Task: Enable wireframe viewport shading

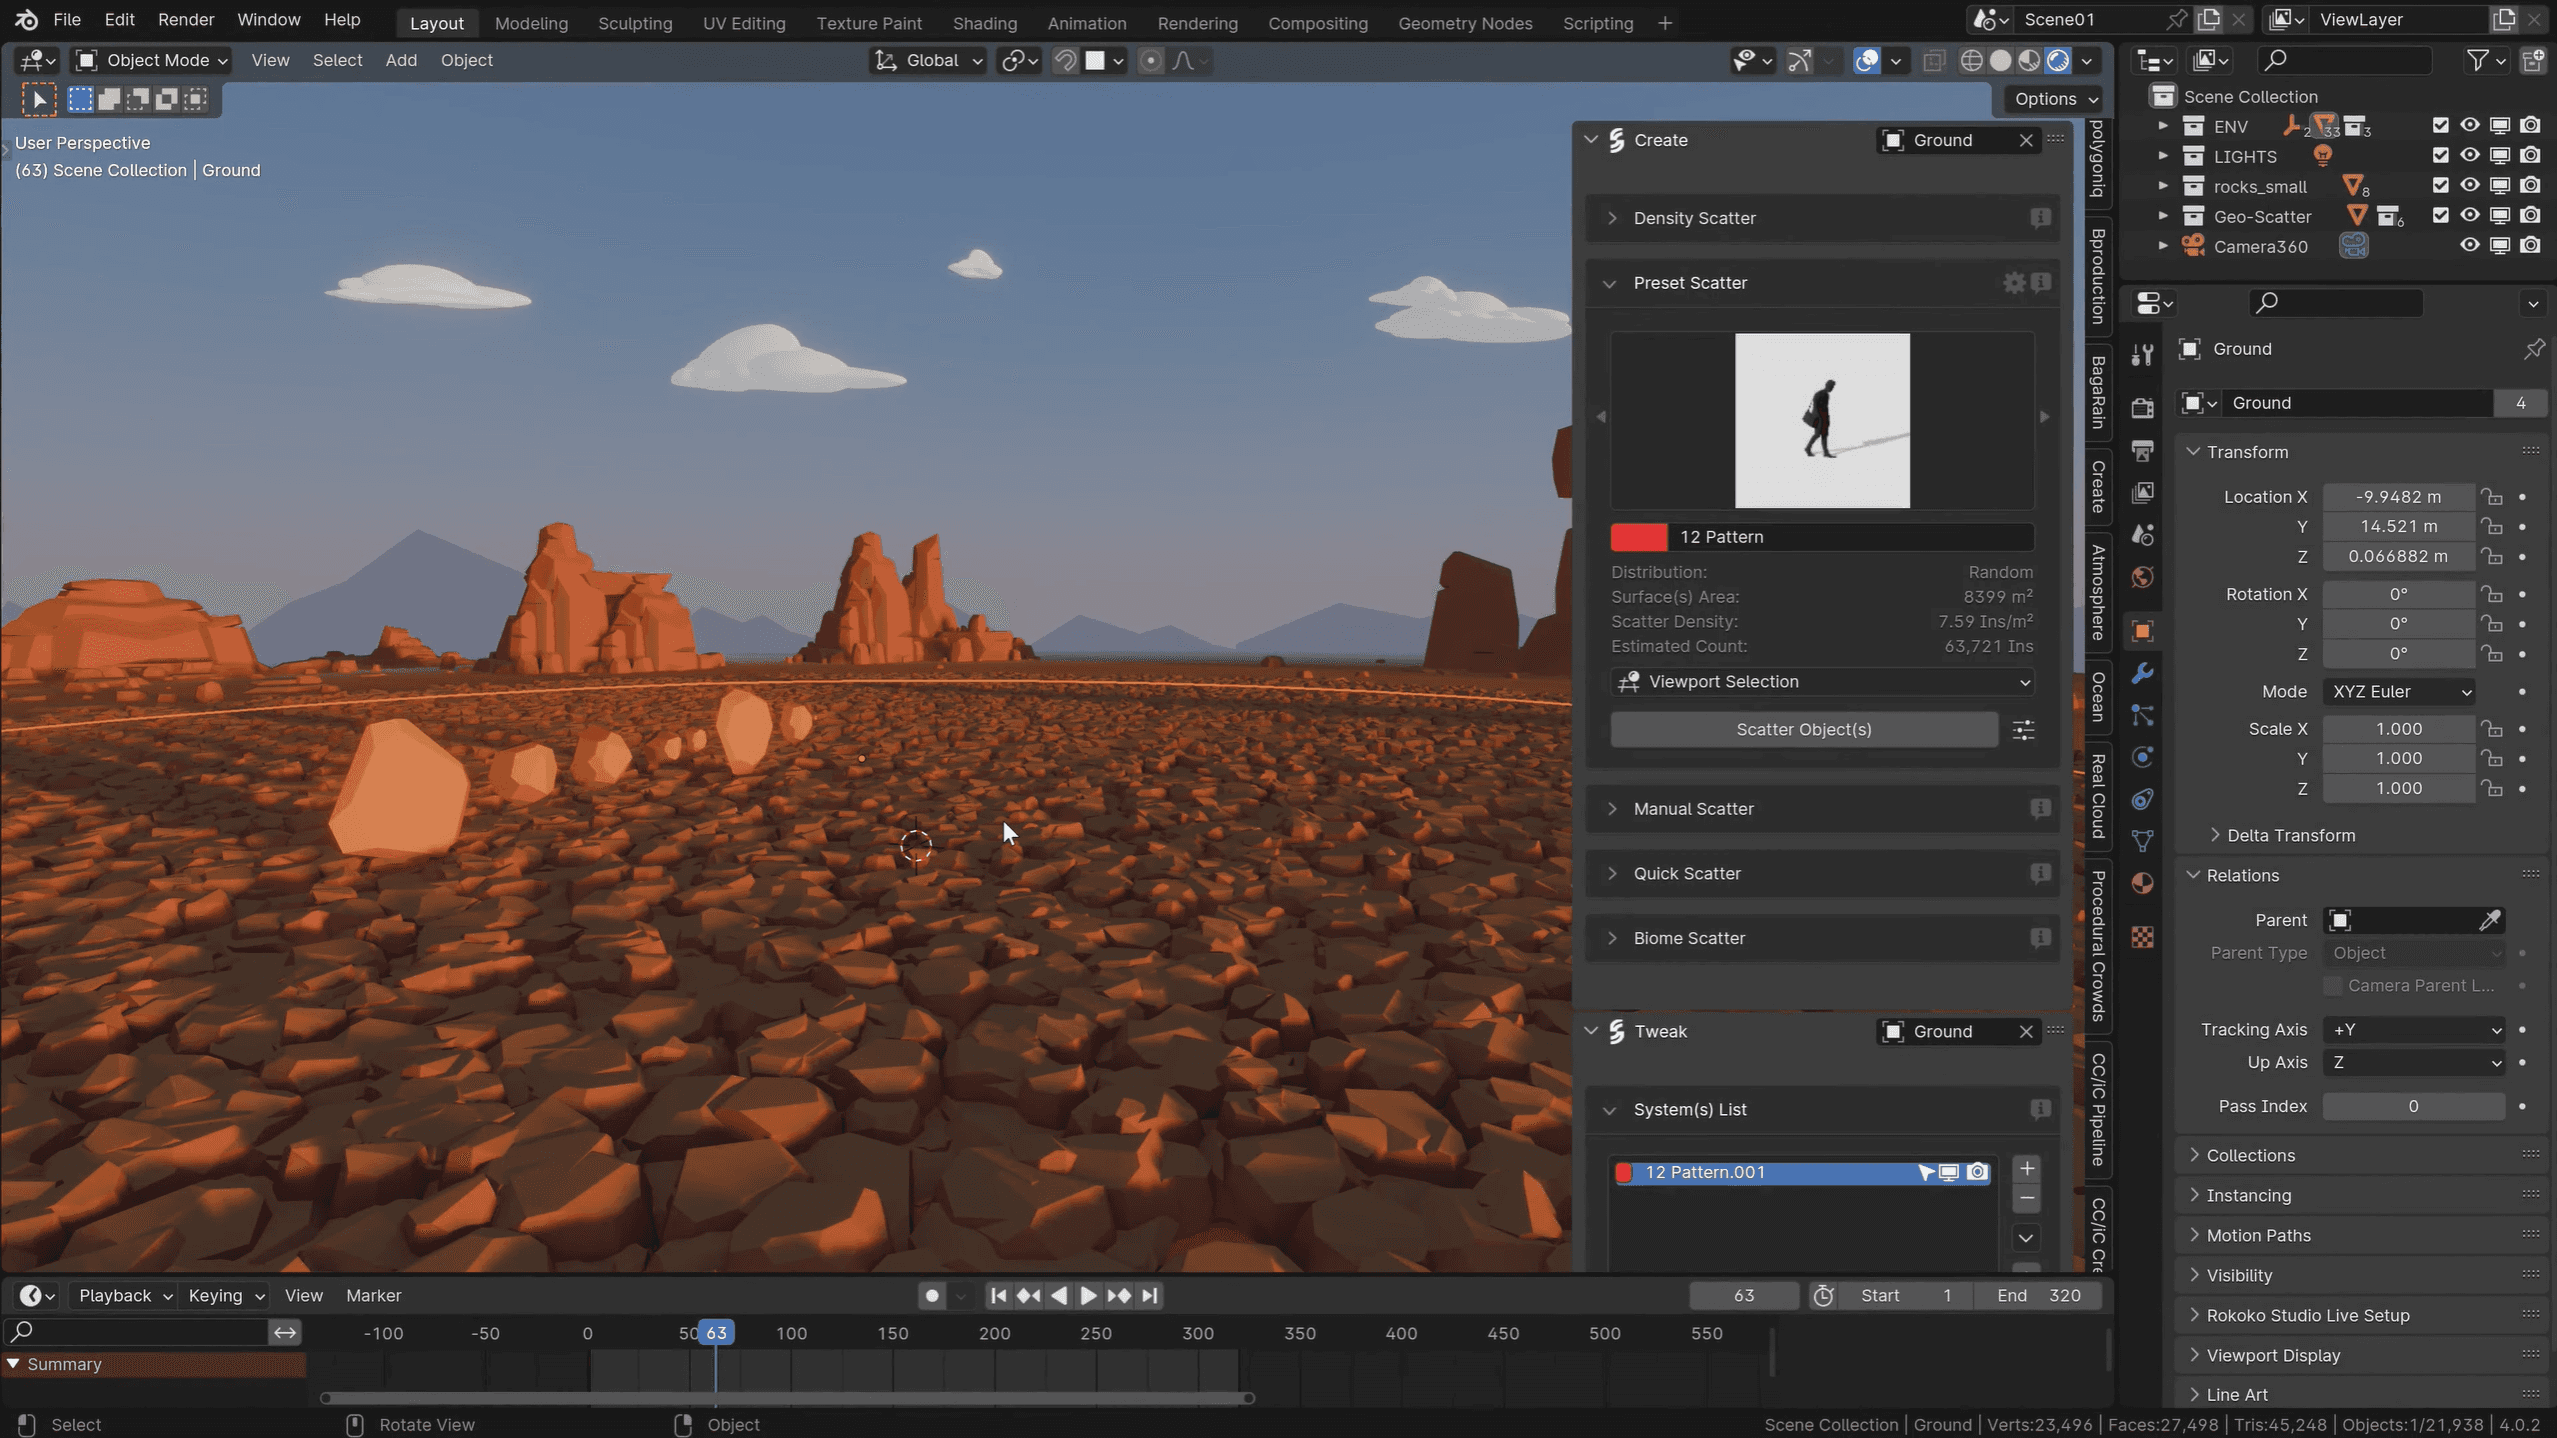Action: tap(1971, 61)
